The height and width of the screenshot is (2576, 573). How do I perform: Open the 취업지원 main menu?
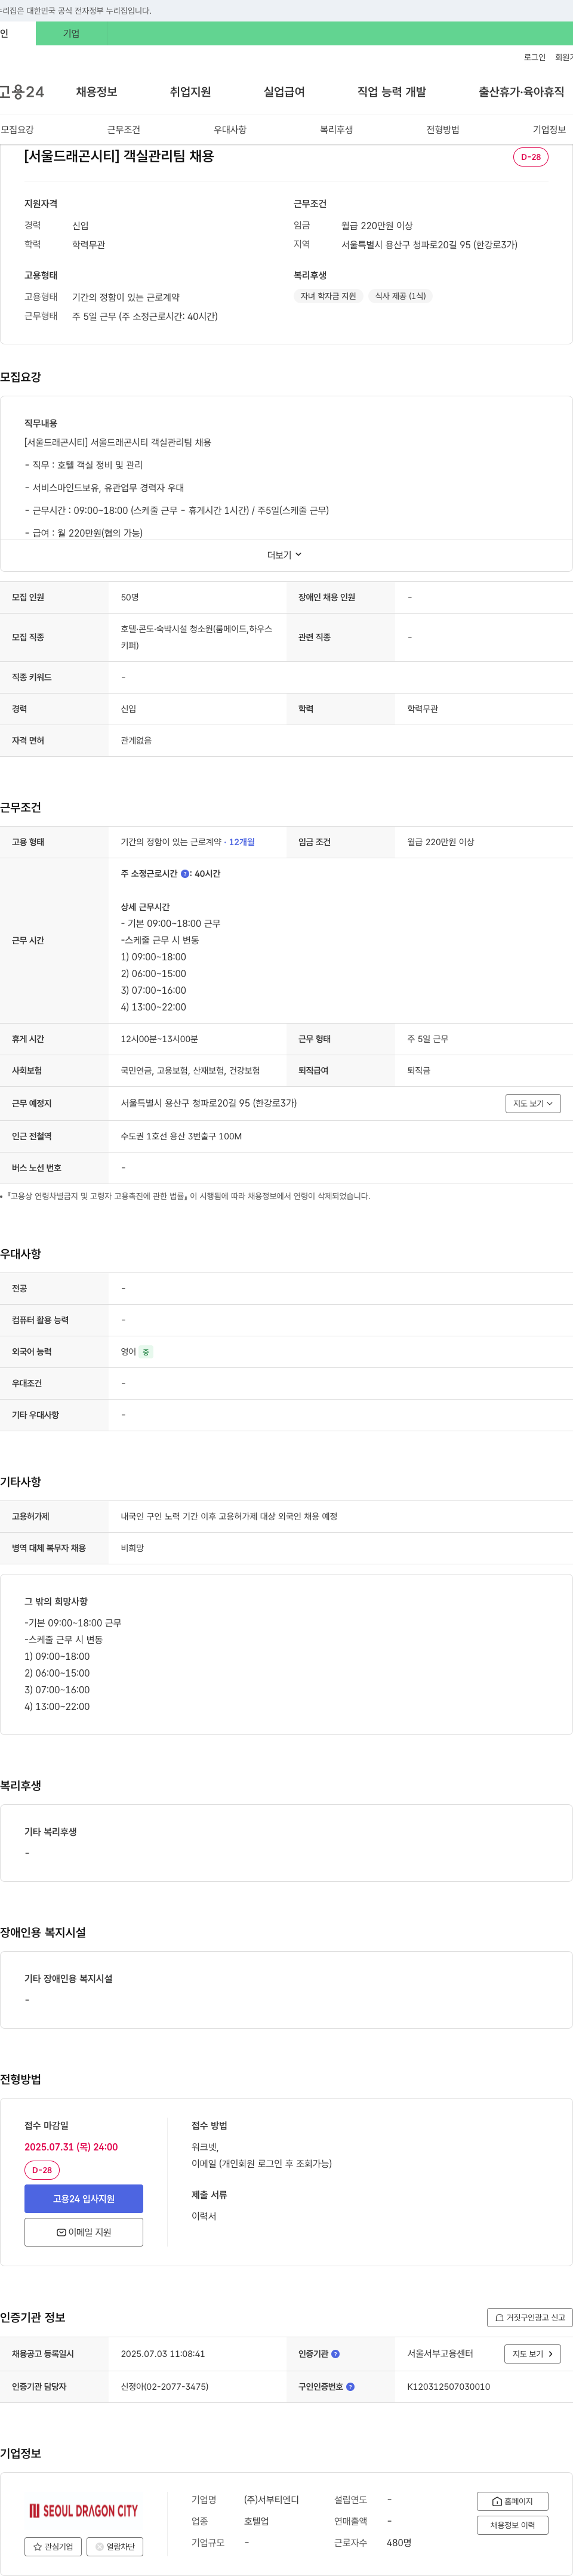(190, 92)
